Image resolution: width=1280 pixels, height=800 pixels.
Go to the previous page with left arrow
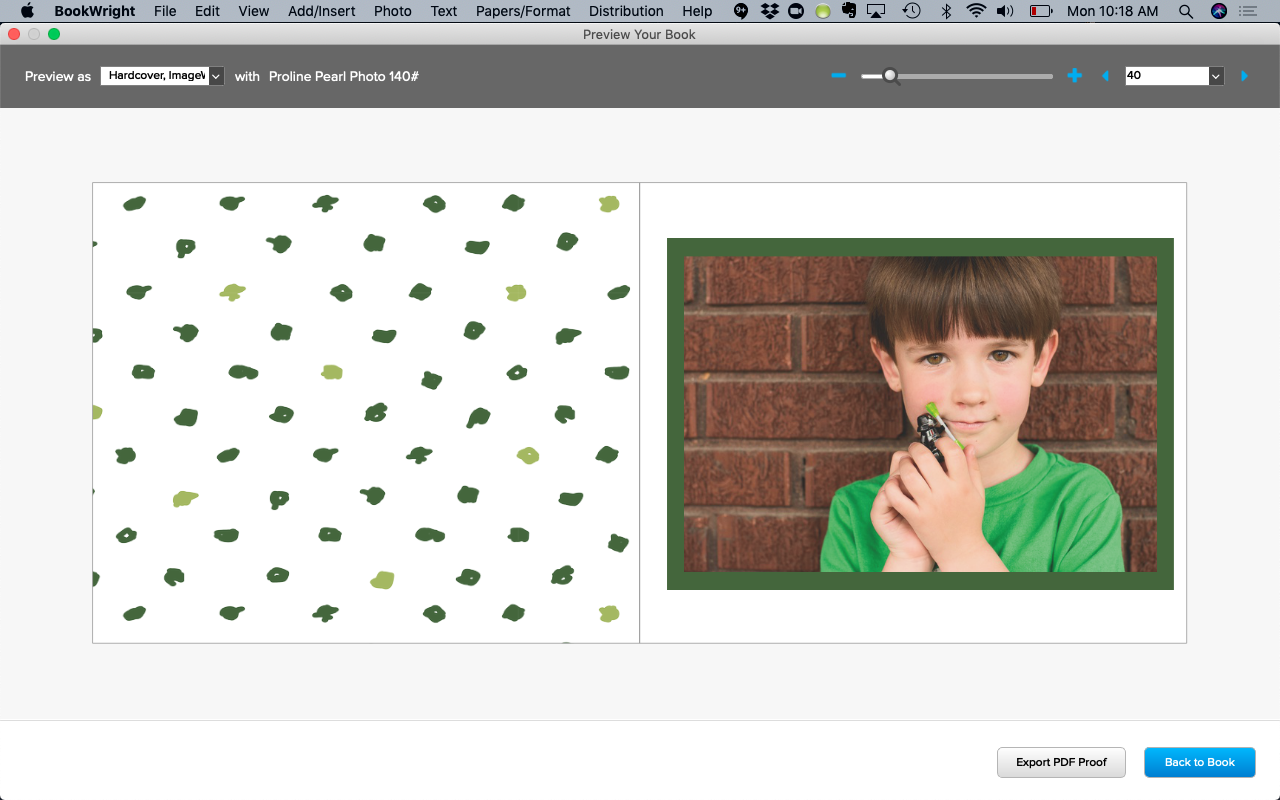tap(1105, 76)
